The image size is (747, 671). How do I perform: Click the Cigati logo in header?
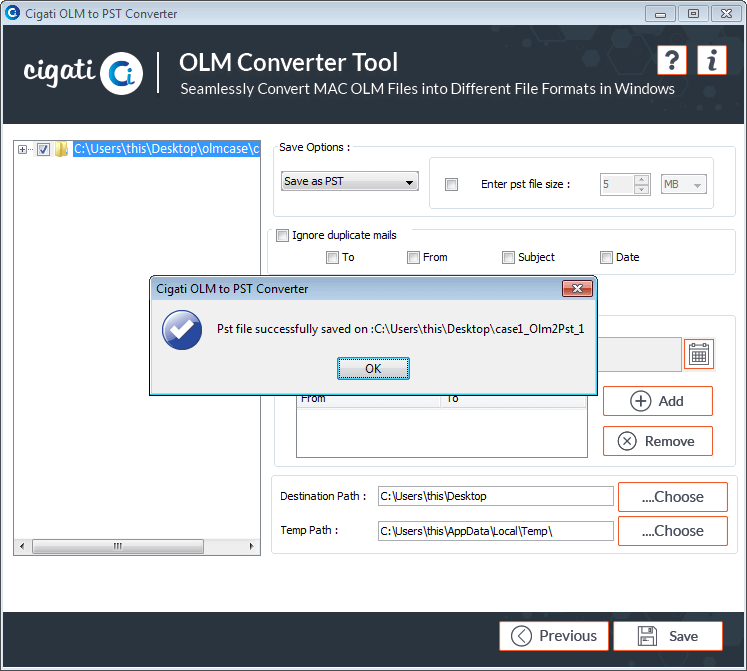[83, 73]
